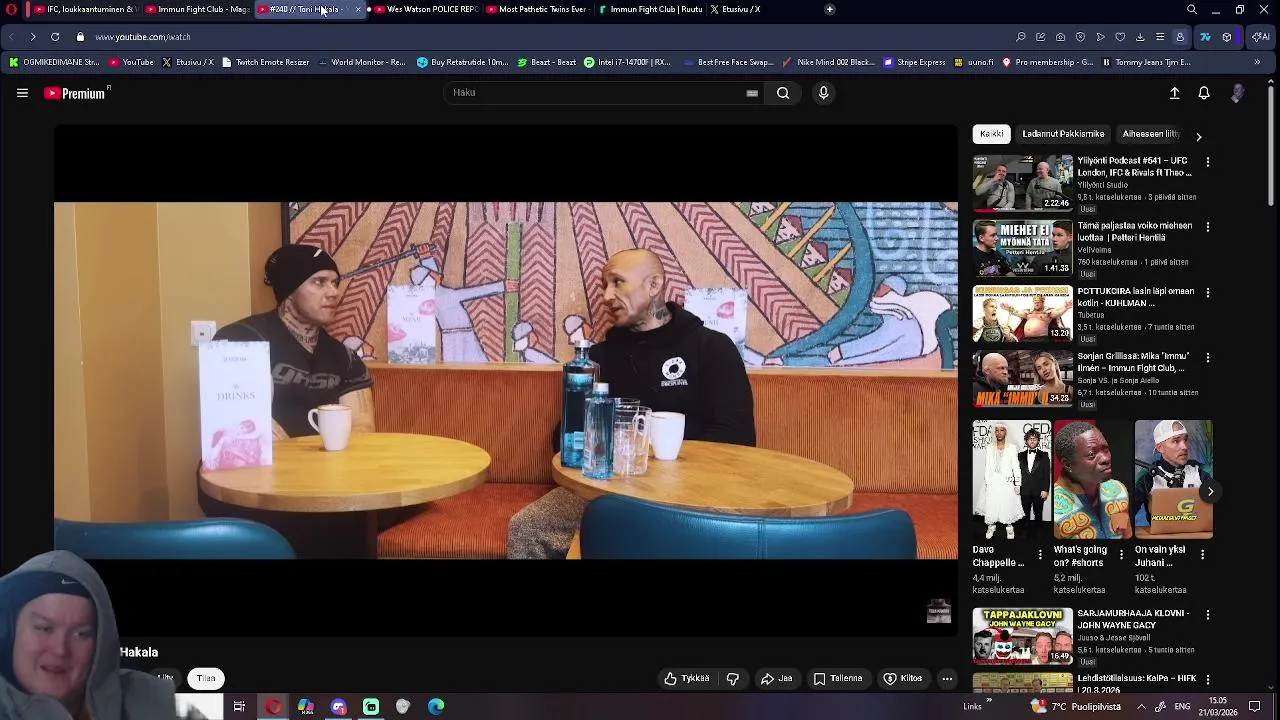Click the channel watermark in video corner
1280x720 pixels.
(x=939, y=612)
